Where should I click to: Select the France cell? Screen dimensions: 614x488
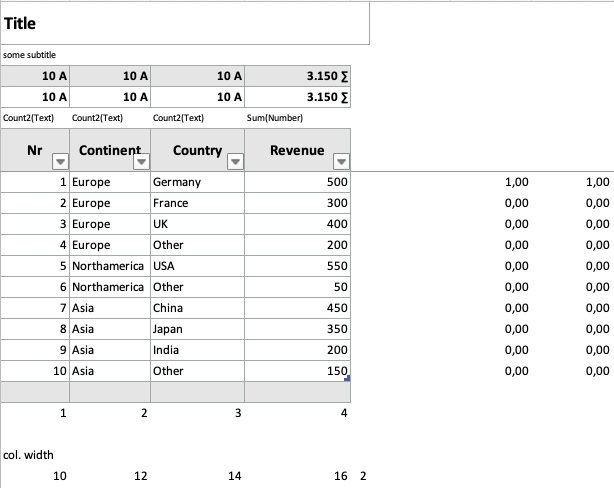(x=197, y=203)
